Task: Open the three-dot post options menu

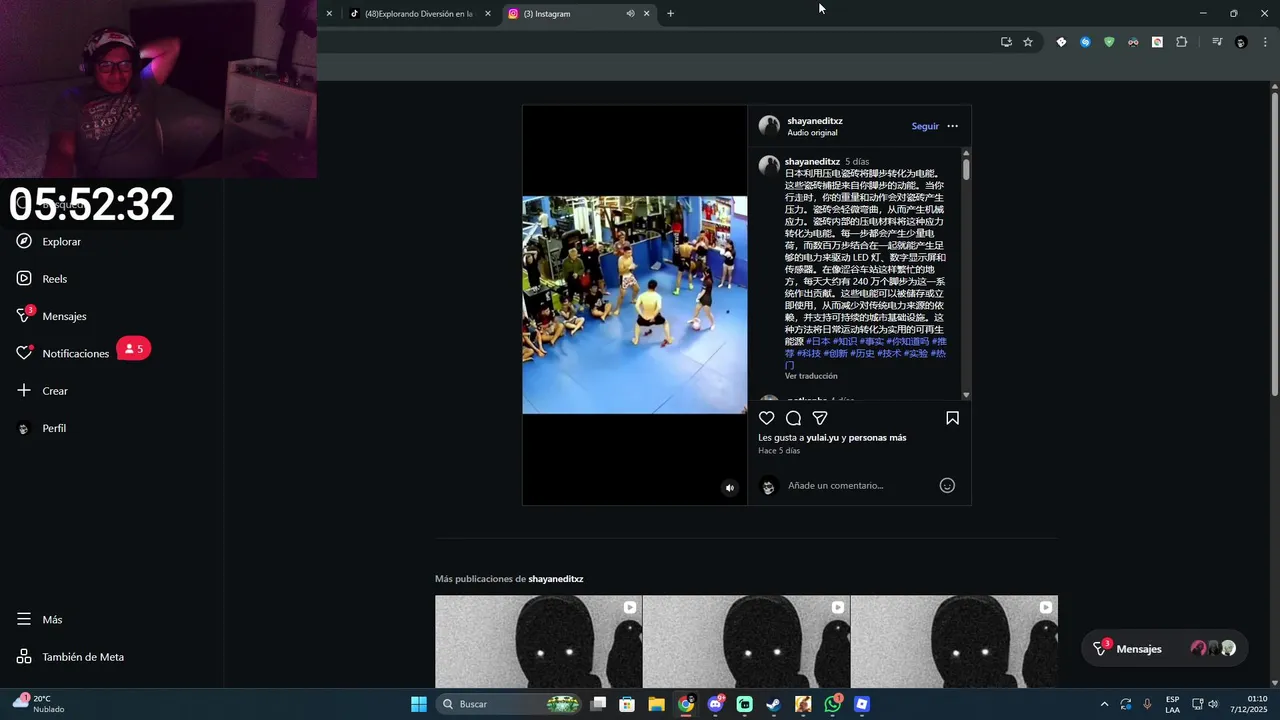Action: coord(952,126)
